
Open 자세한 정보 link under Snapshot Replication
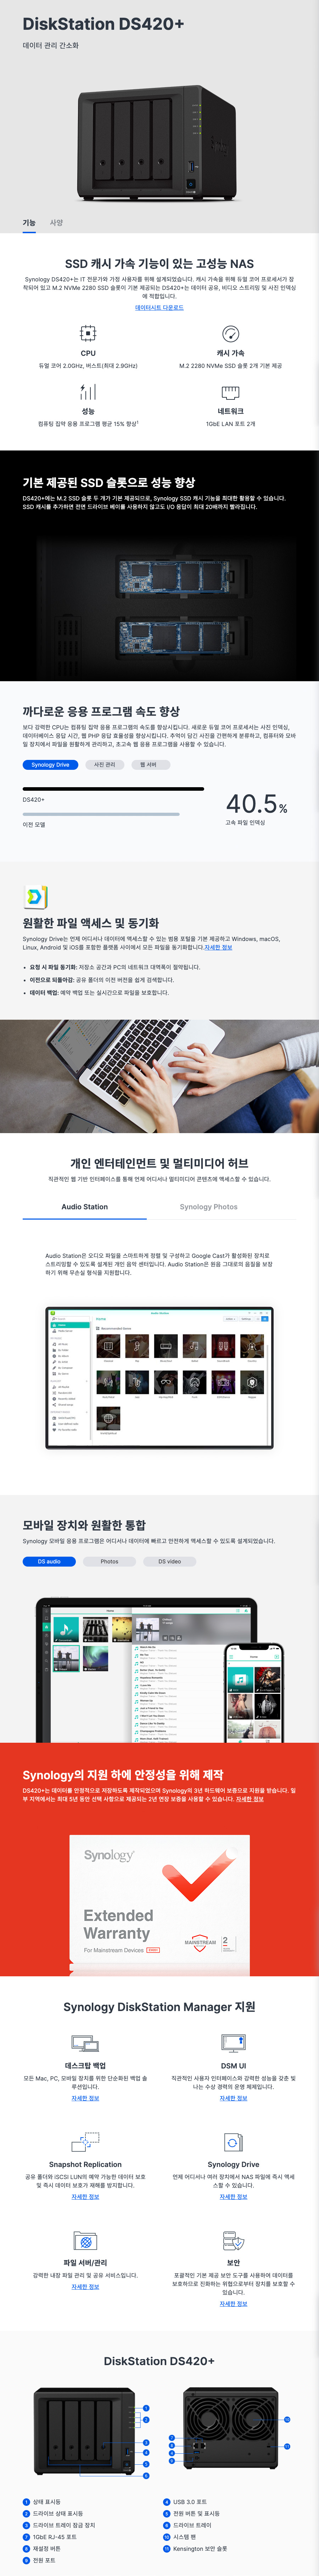pyautogui.click(x=85, y=2197)
